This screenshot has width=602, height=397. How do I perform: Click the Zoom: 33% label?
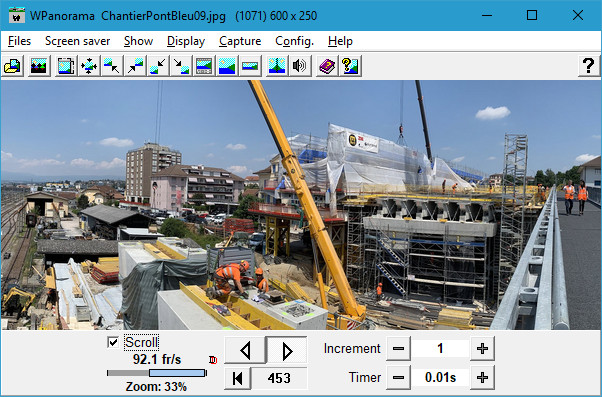click(x=156, y=386)
